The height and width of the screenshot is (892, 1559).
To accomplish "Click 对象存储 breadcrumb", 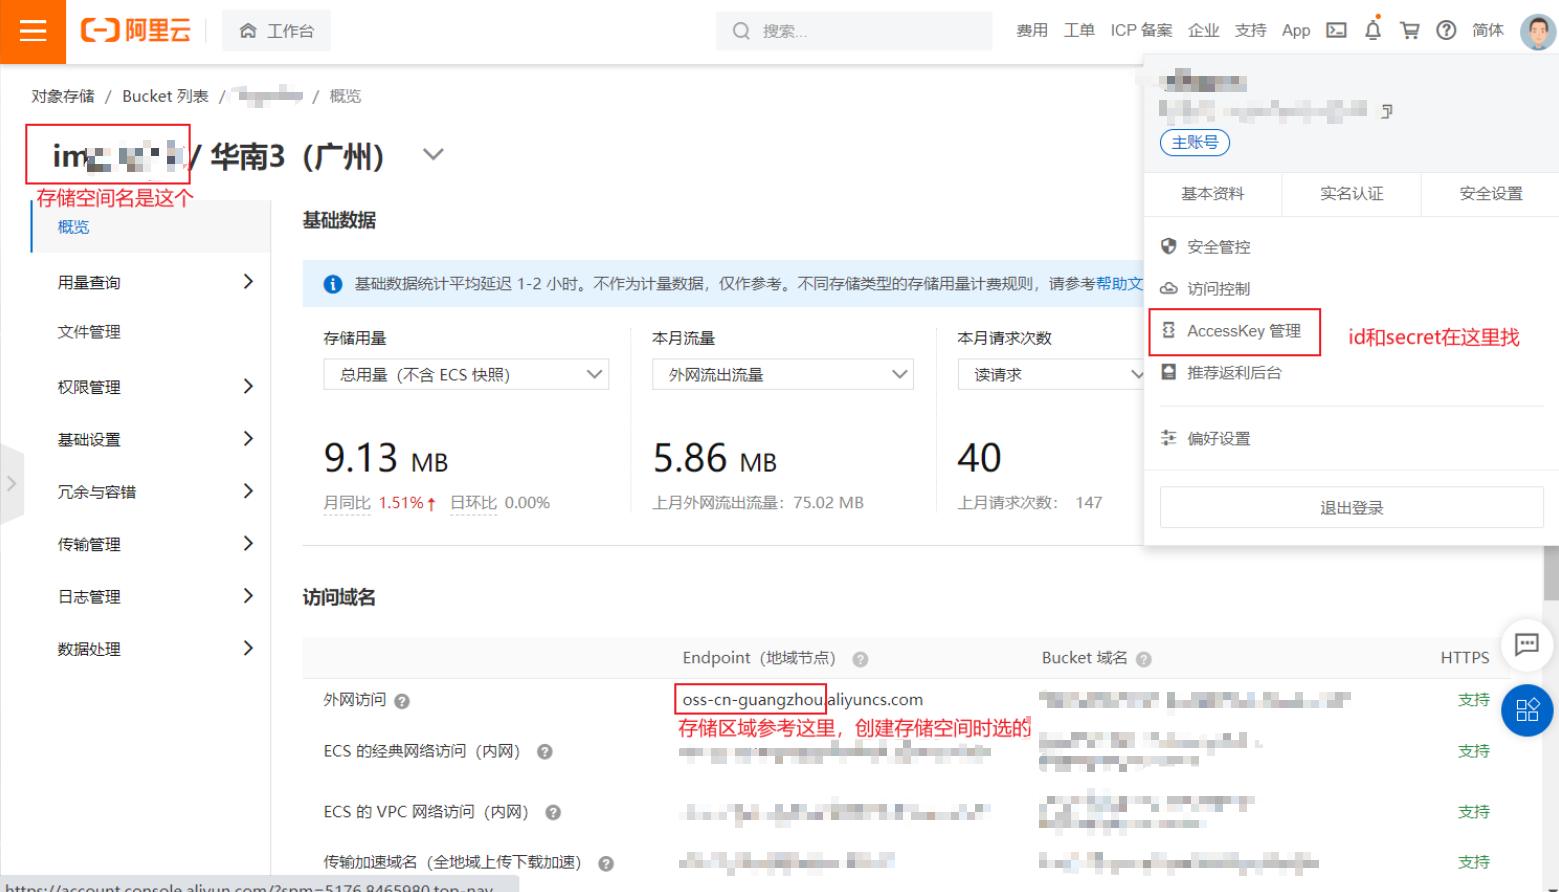I will (x=63, y=96).
